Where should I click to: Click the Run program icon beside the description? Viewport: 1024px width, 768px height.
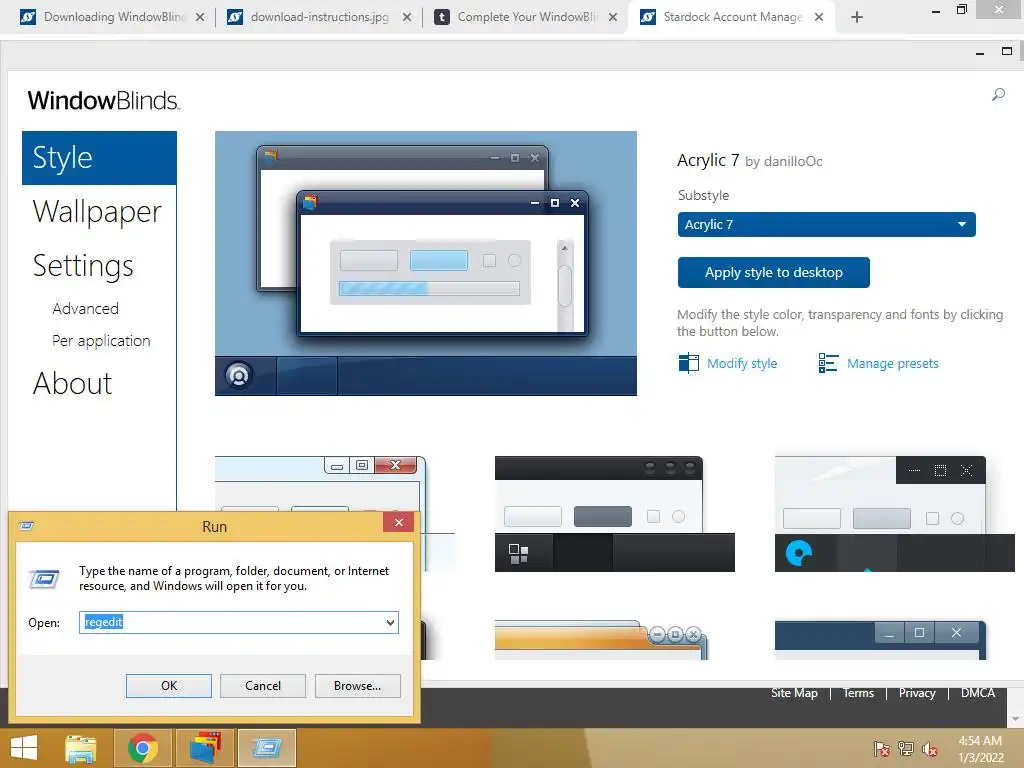[x=44, y=579]
